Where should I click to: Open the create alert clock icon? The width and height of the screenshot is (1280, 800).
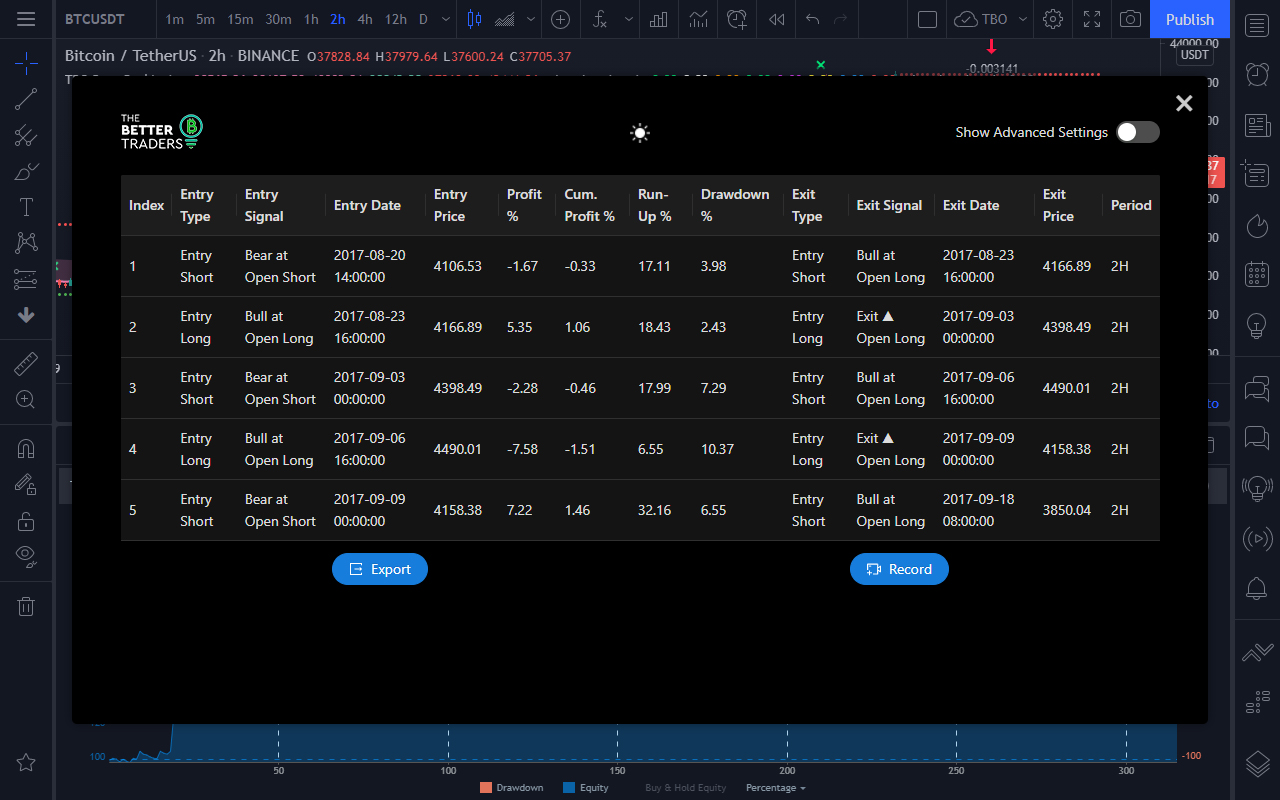(737, 19)
